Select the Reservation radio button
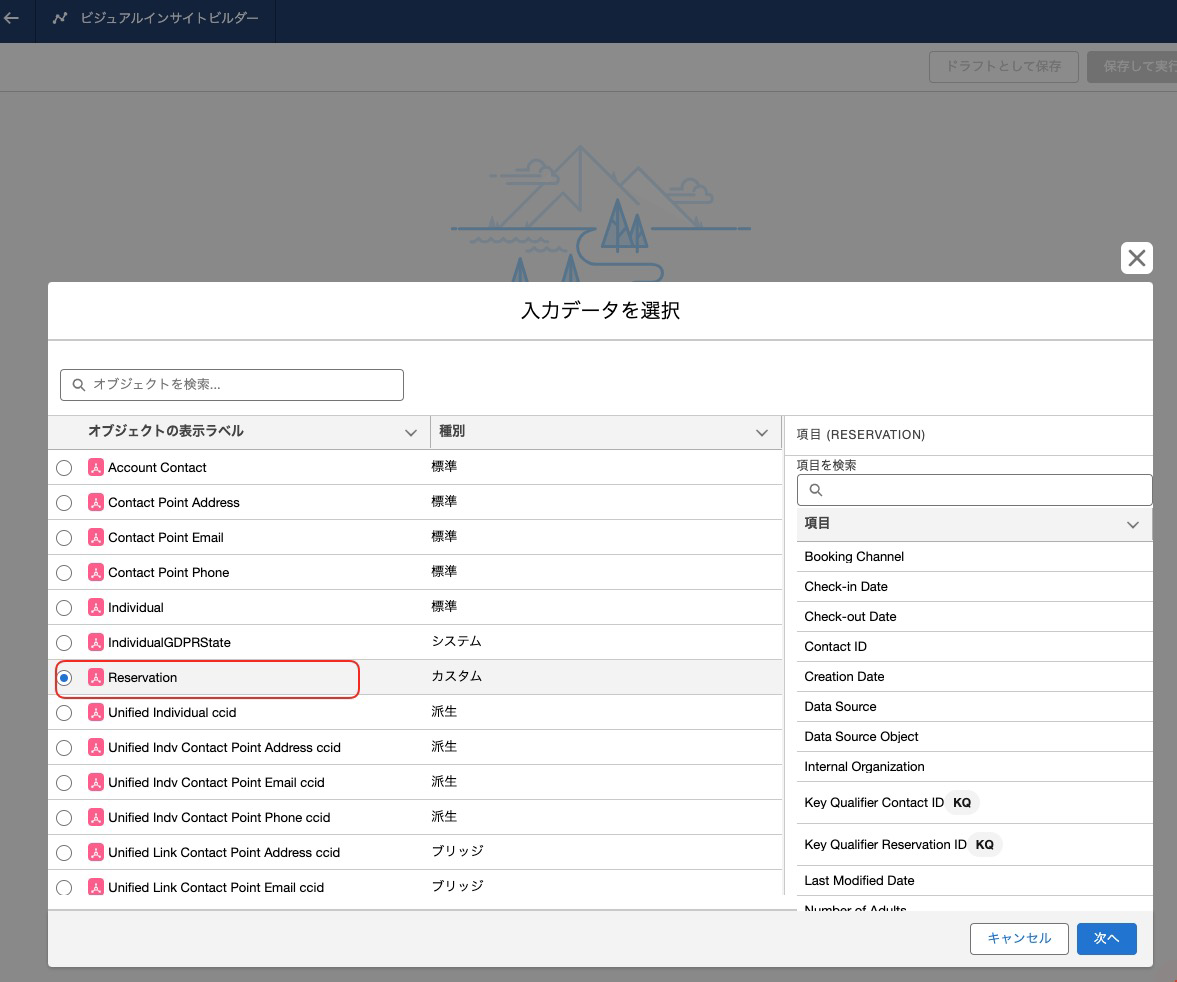Viewport: 1177px width, 982px height. (x=65, y=678)
